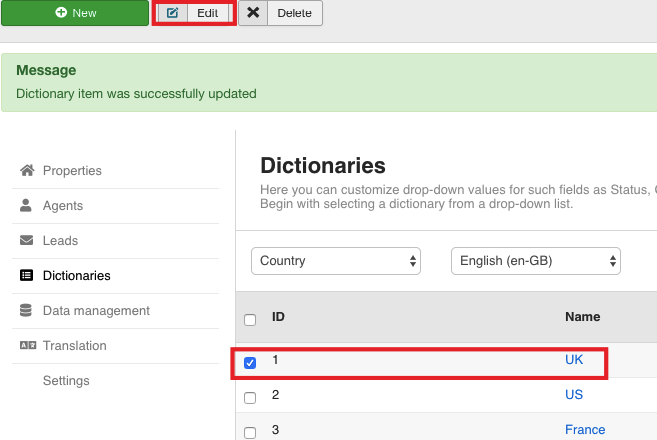Image resolution: width=657 pixels, height=440 pixels.
Task: Click the X icon on Delete button
Action: point(253,13)
